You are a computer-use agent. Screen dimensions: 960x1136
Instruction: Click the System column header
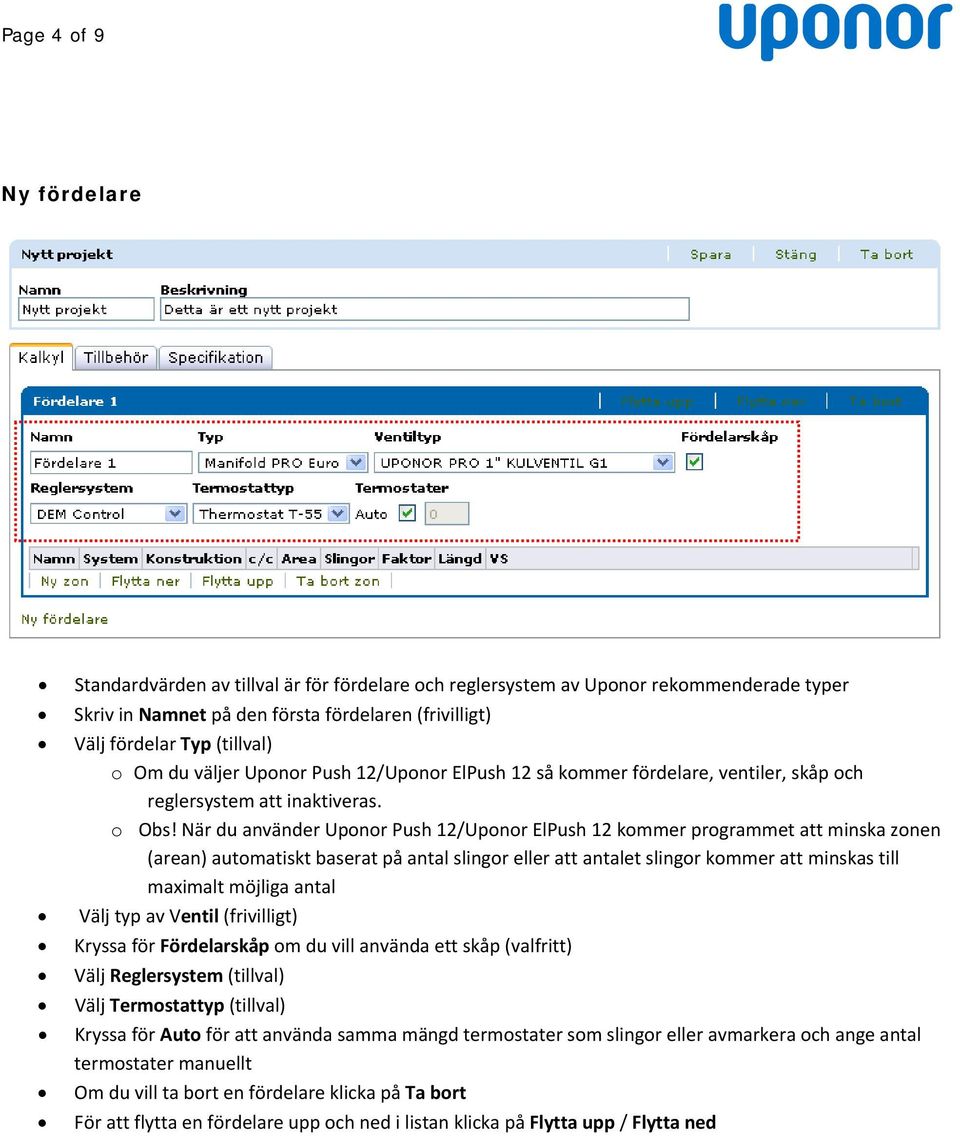coord(110,559)
